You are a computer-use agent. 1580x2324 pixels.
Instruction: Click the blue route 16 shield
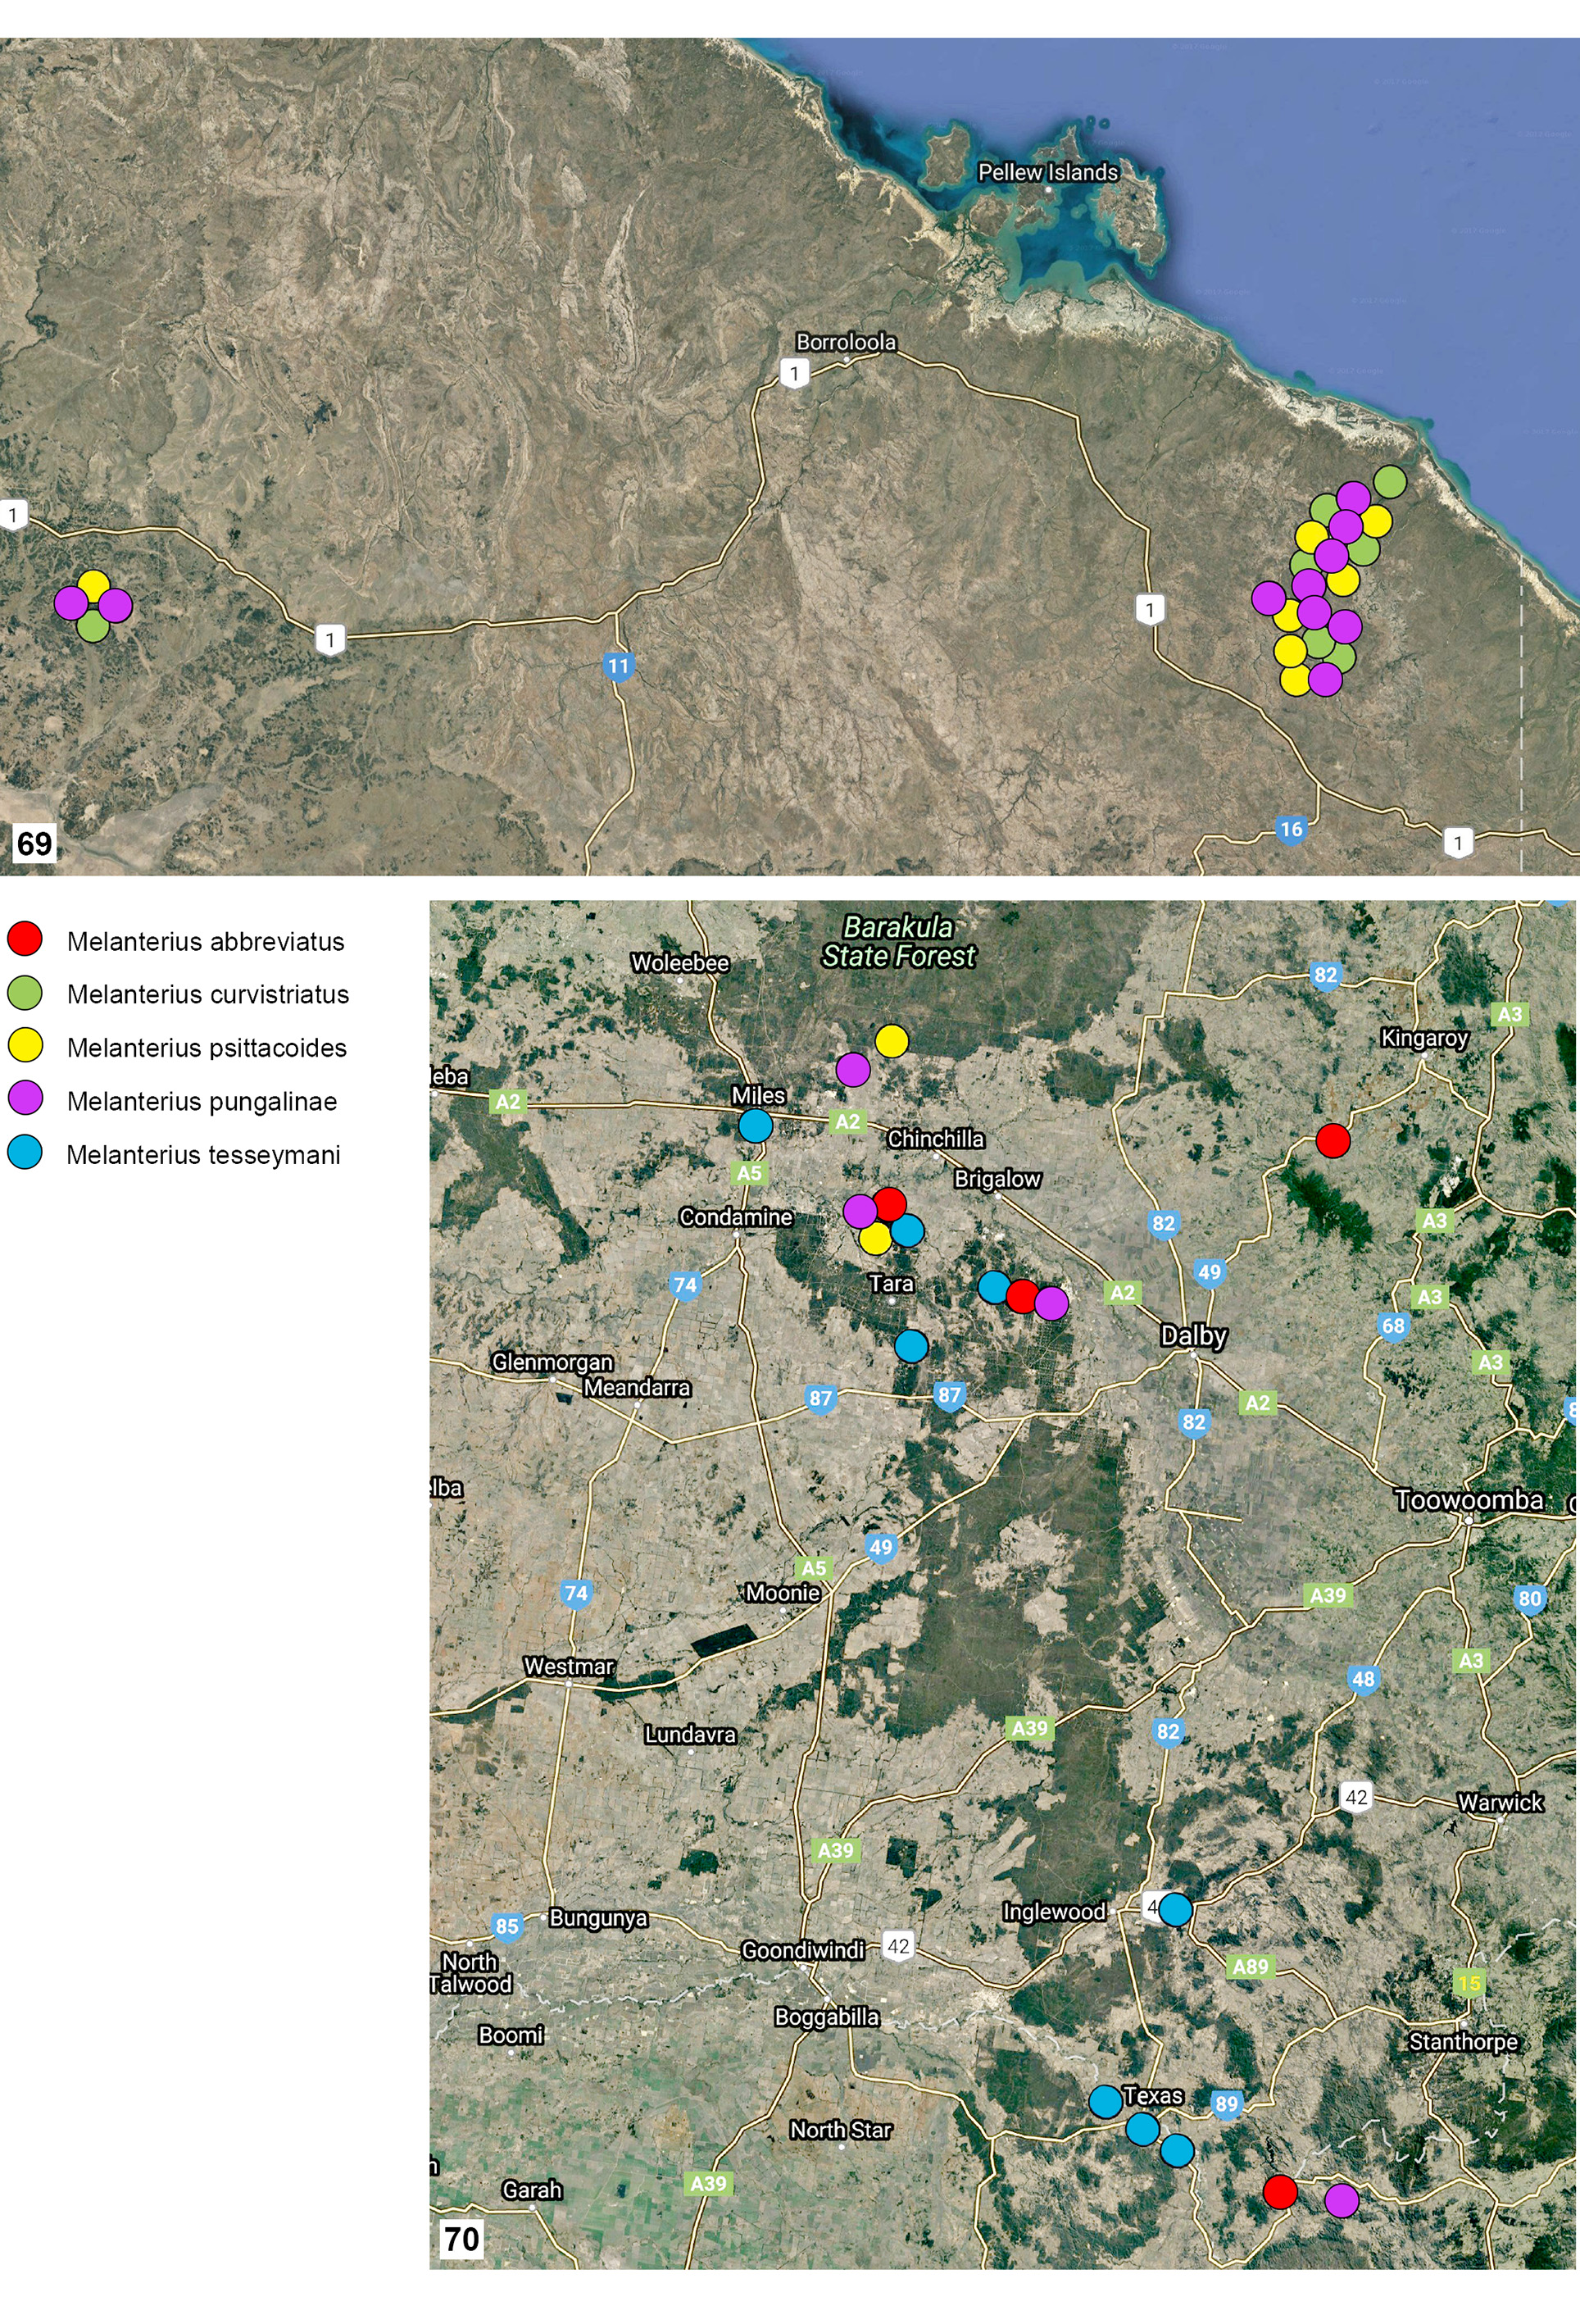[x=1292, y=830]
